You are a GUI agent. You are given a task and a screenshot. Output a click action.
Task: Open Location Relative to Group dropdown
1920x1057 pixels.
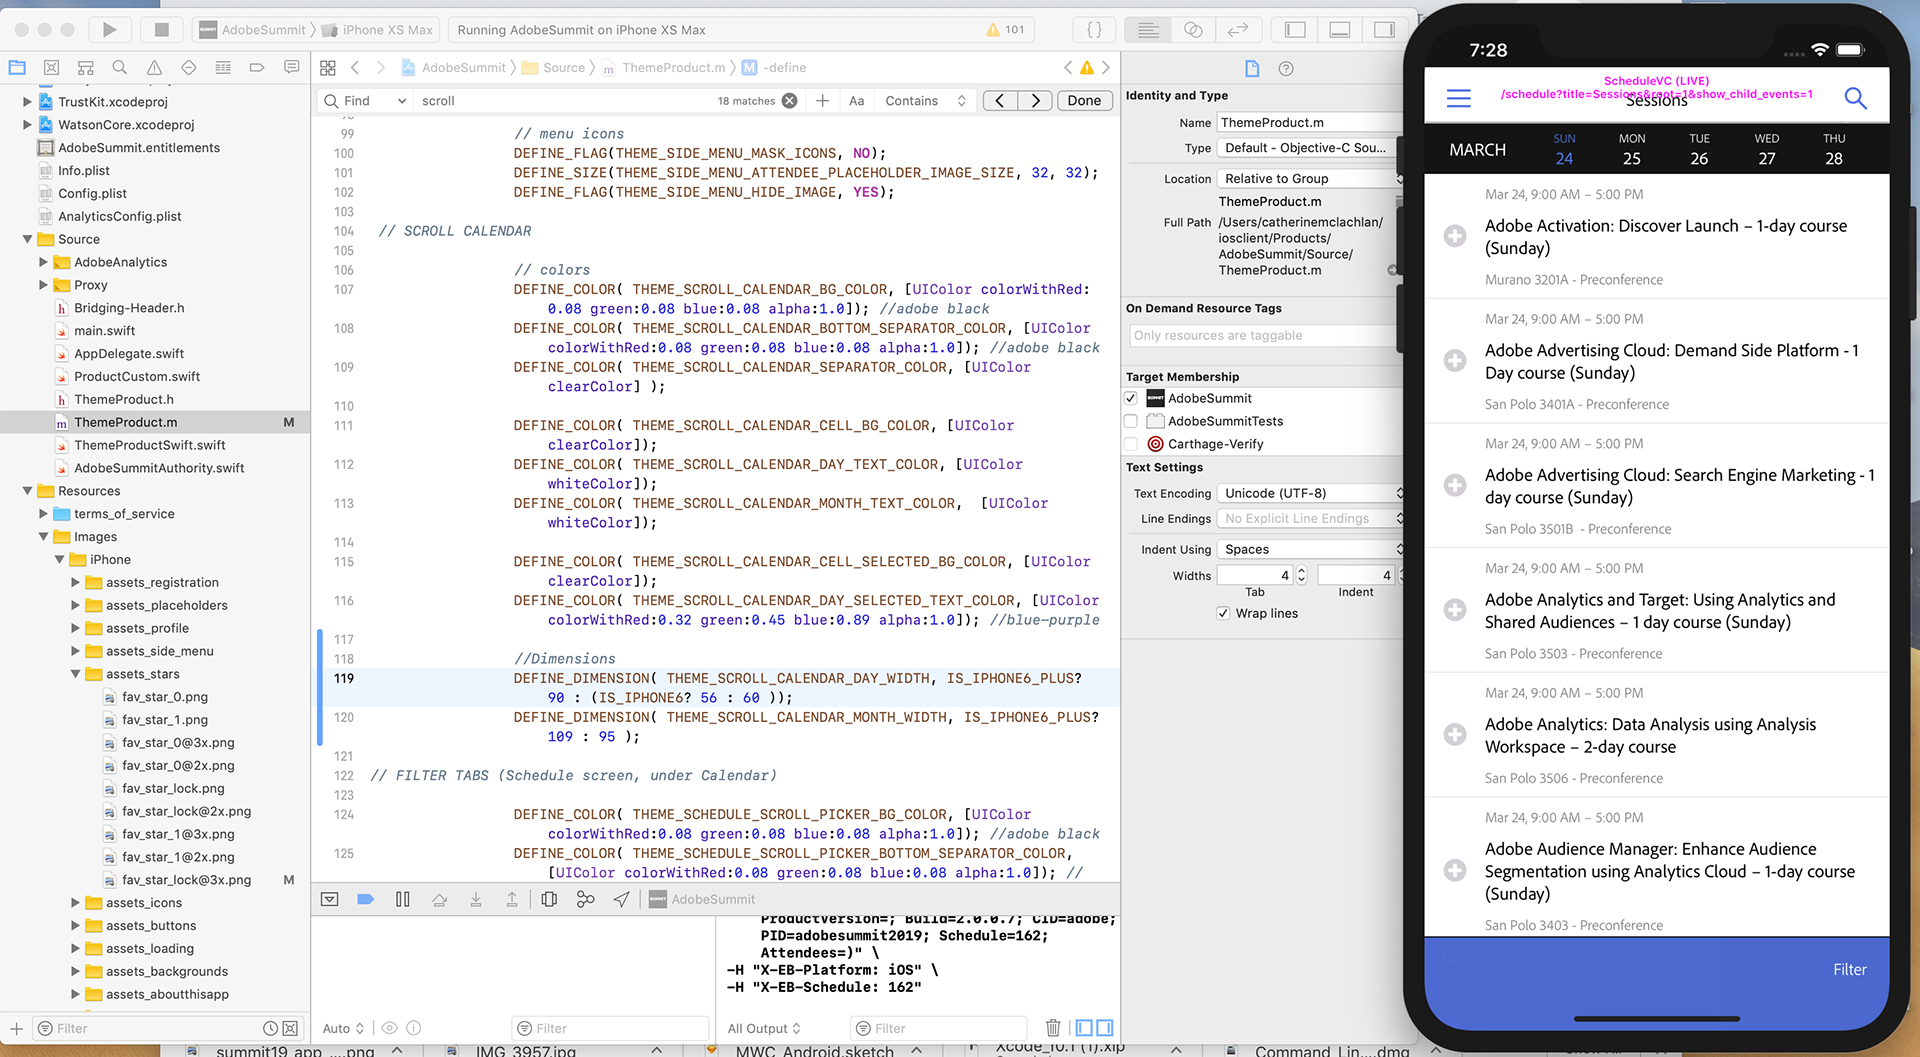coord(1310,178)
